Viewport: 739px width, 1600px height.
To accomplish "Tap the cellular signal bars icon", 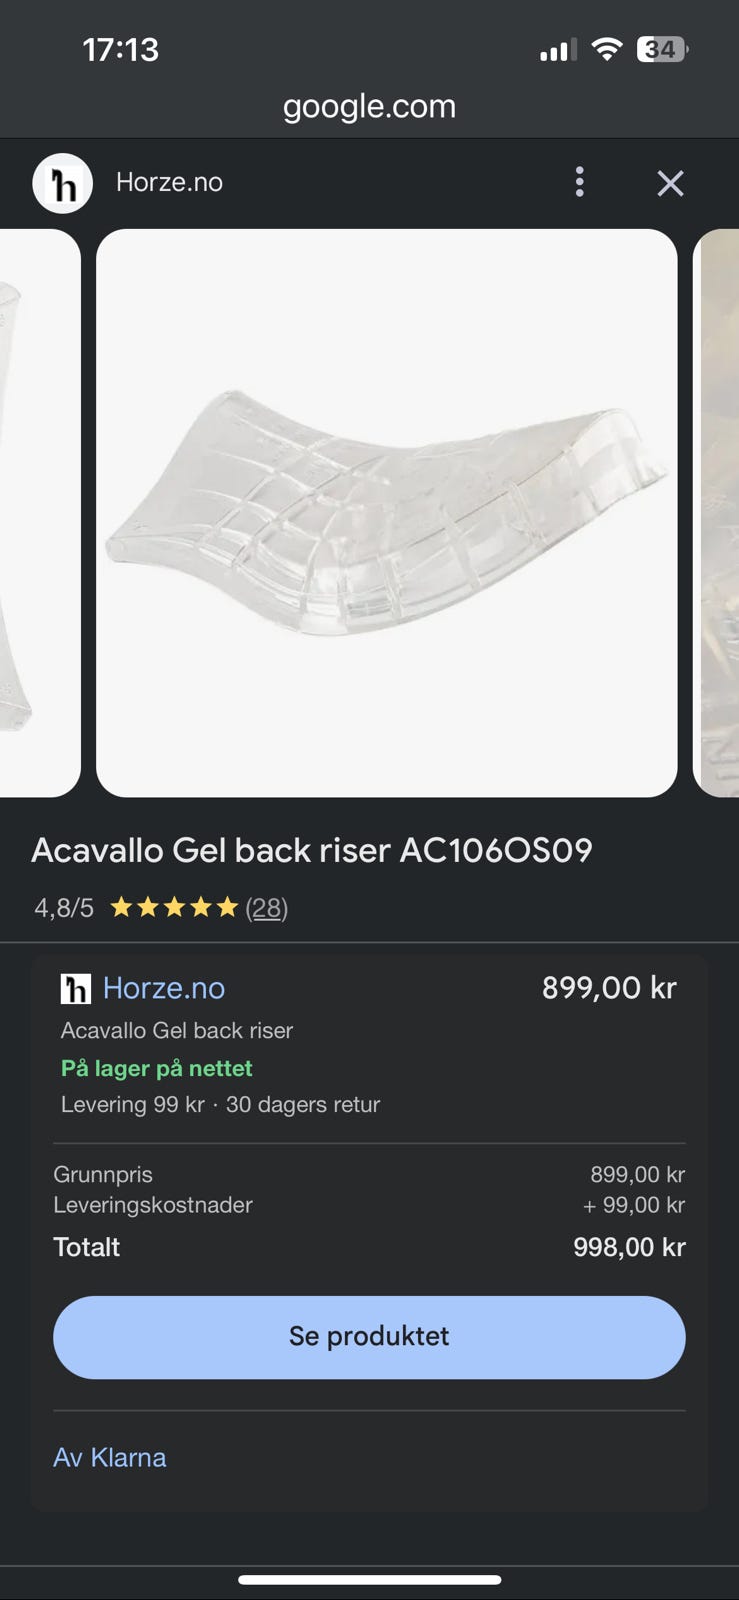I will (x=558, y=50).
